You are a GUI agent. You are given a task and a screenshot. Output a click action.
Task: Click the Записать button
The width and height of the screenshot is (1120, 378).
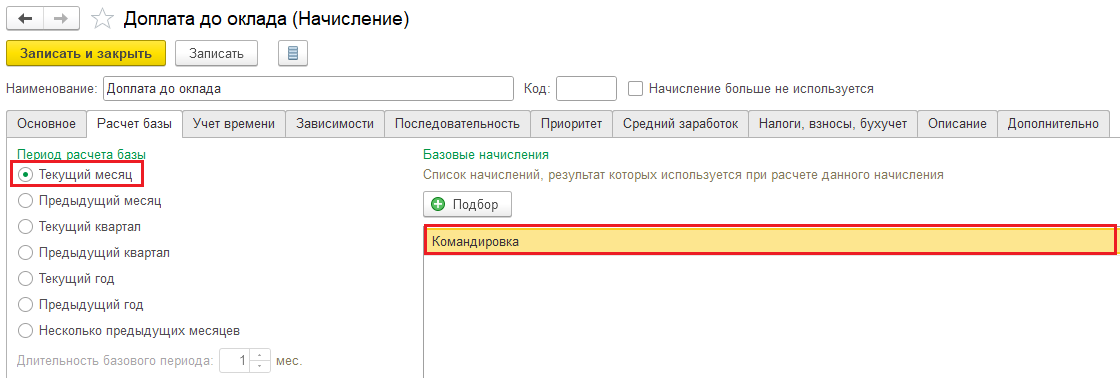[x=216, y=54]
